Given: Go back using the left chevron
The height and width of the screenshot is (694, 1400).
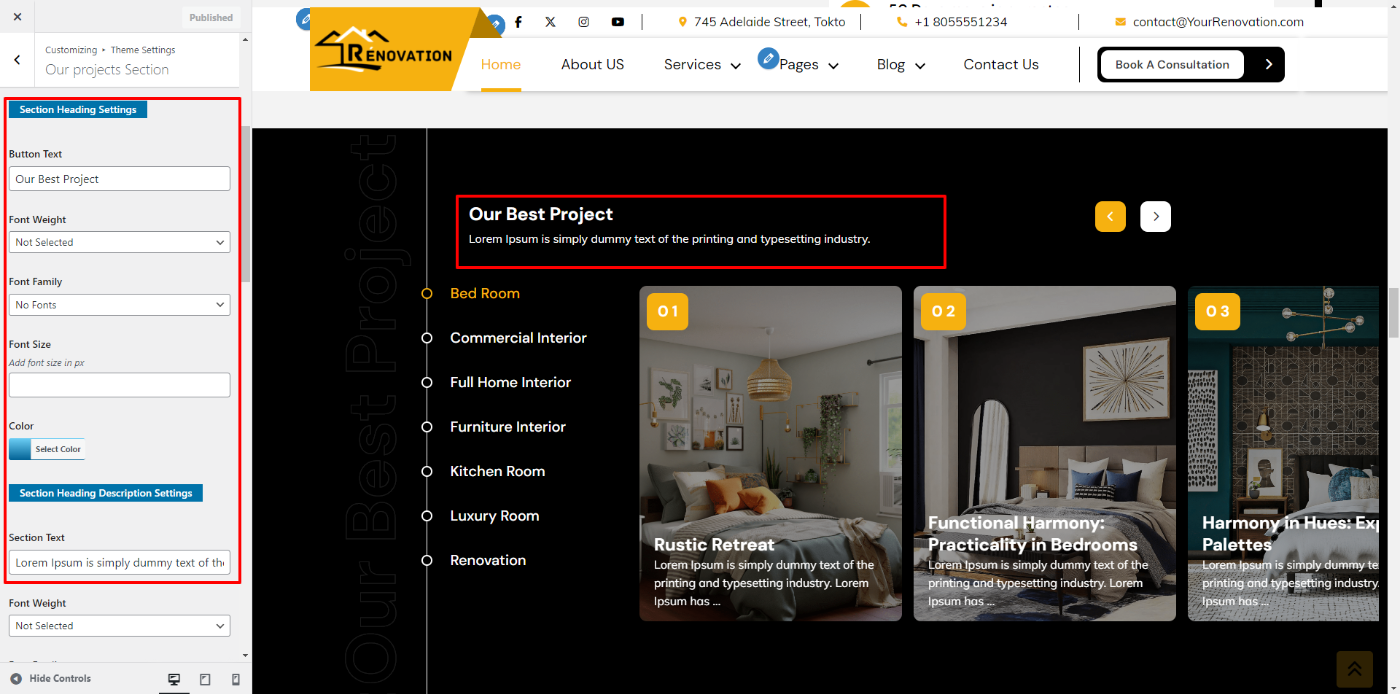Looking at the screenshot, I should click(17, 60).
